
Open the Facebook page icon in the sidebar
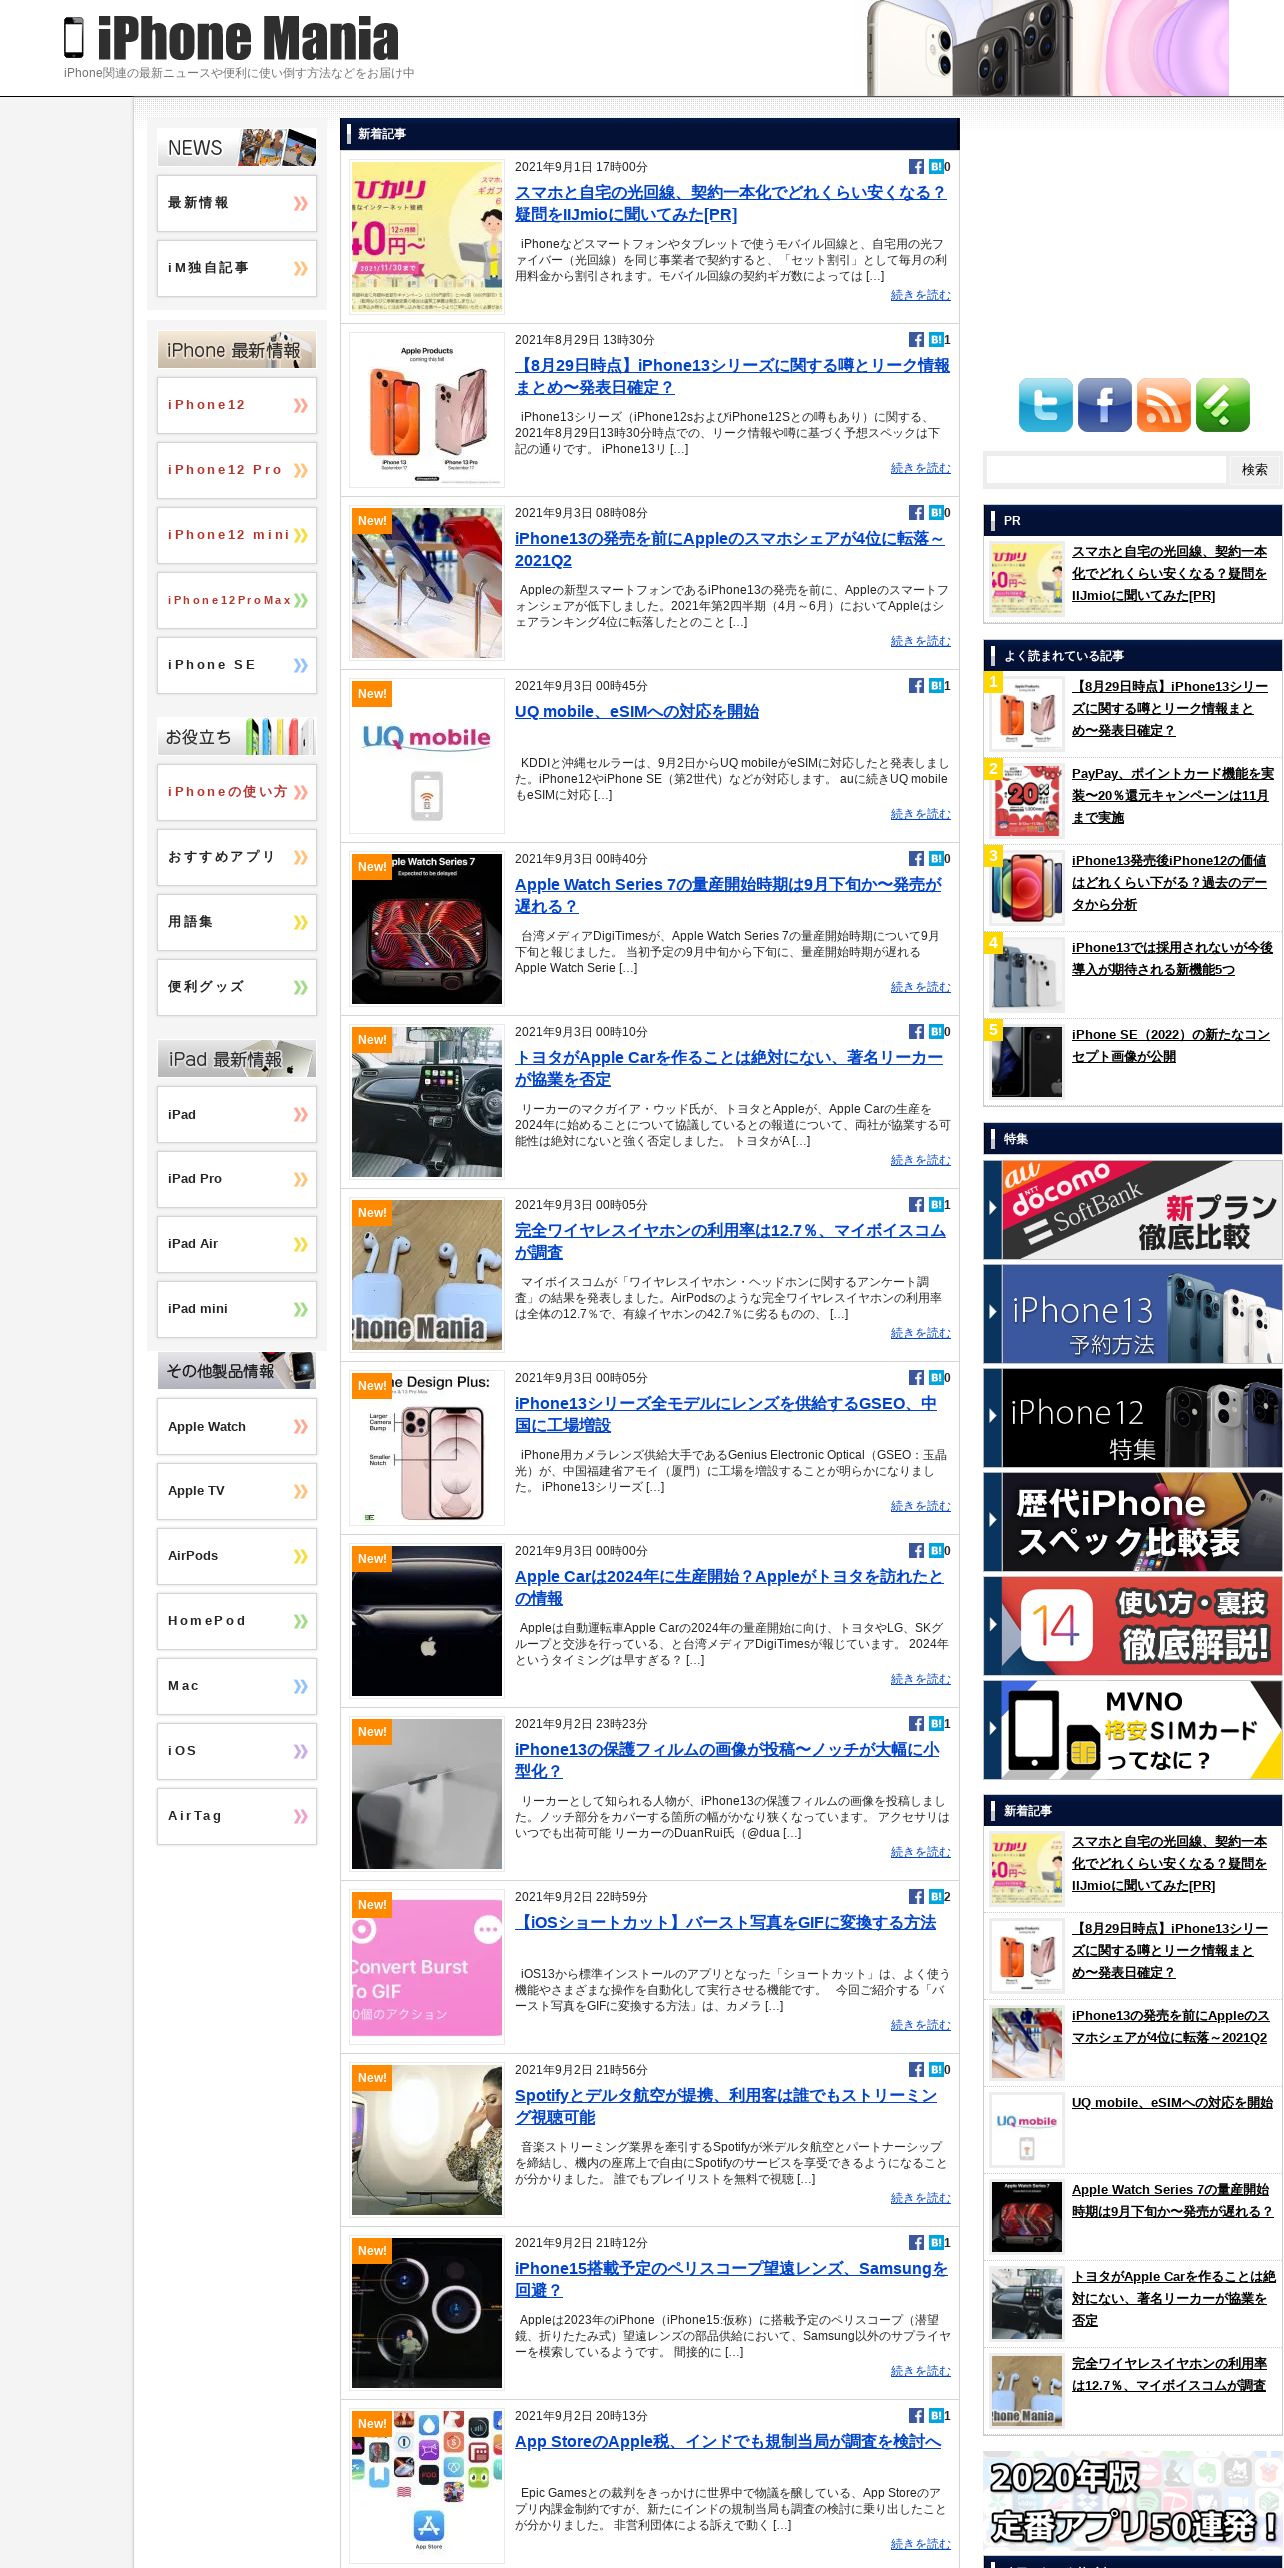[1104, 405]
